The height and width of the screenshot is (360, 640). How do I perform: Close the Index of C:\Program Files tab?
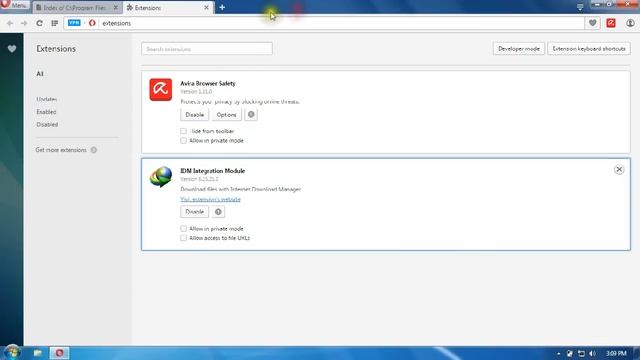click(116, 8)
